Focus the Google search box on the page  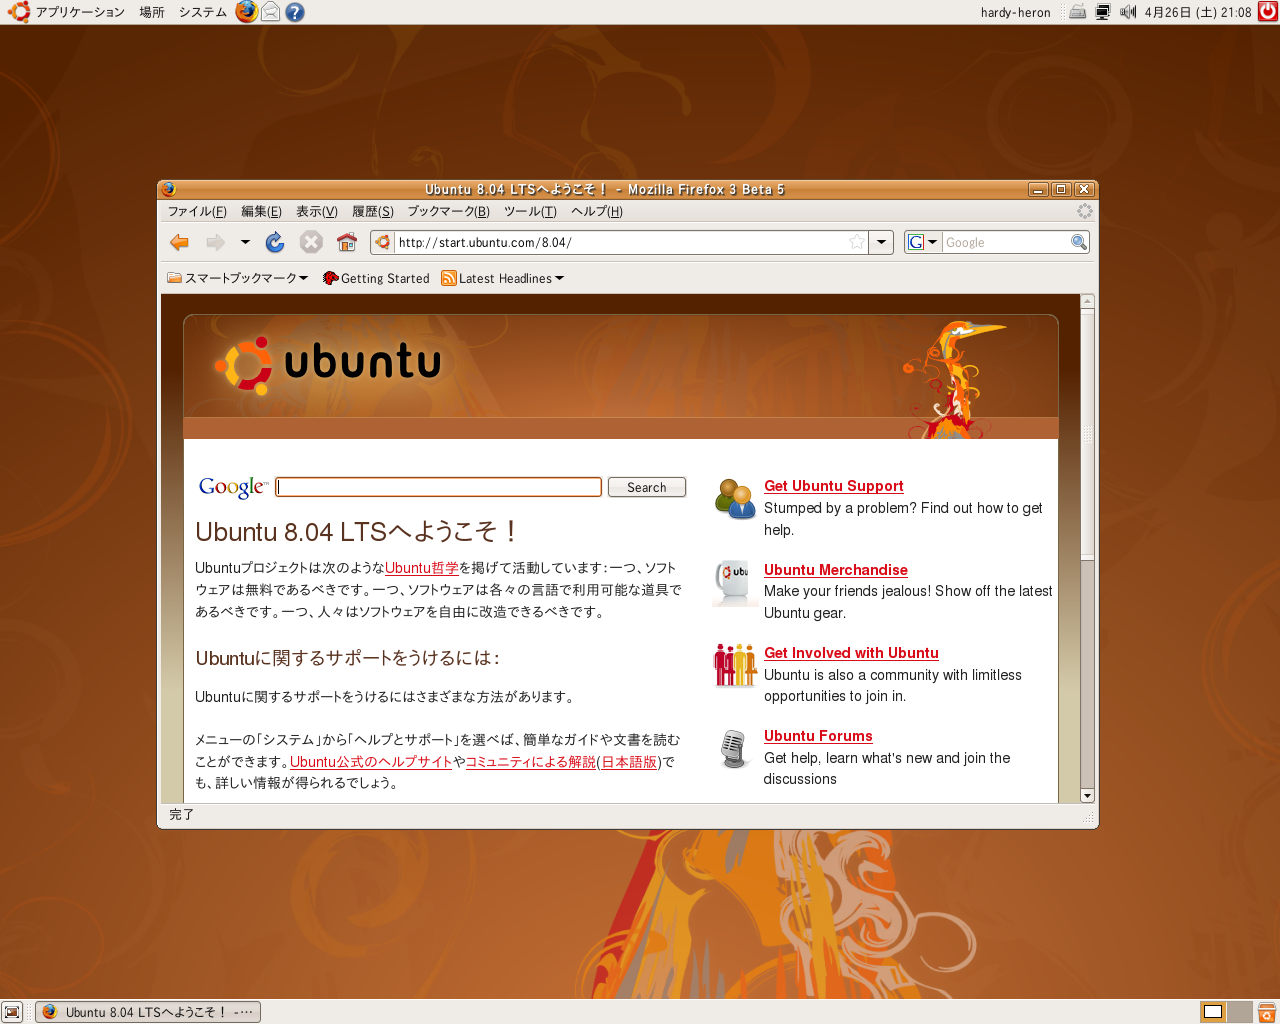coord(439,487)
